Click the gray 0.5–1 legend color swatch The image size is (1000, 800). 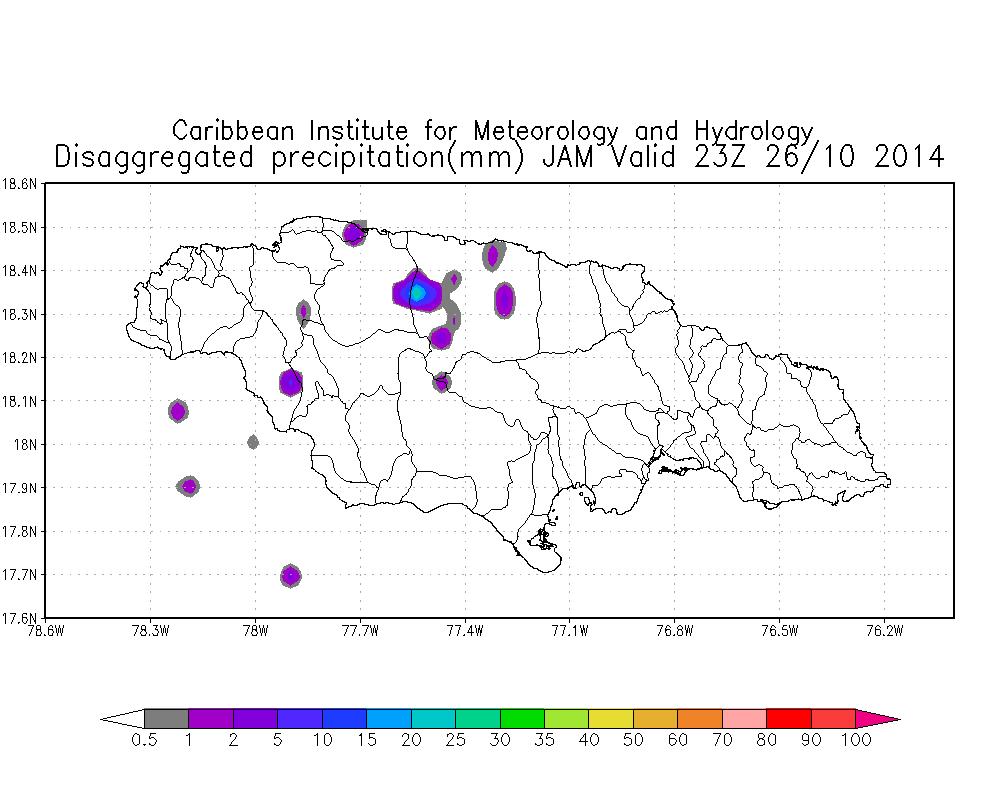point(166,718)
